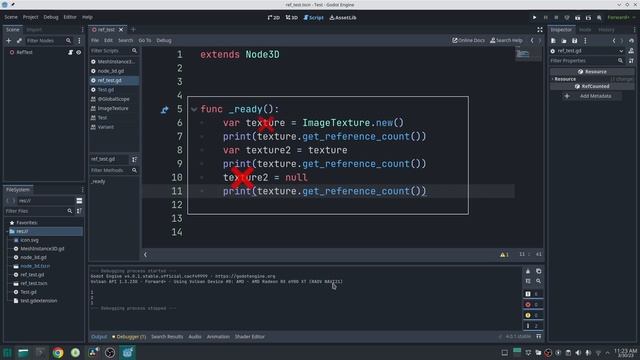Stop the running project

[556, 18]
